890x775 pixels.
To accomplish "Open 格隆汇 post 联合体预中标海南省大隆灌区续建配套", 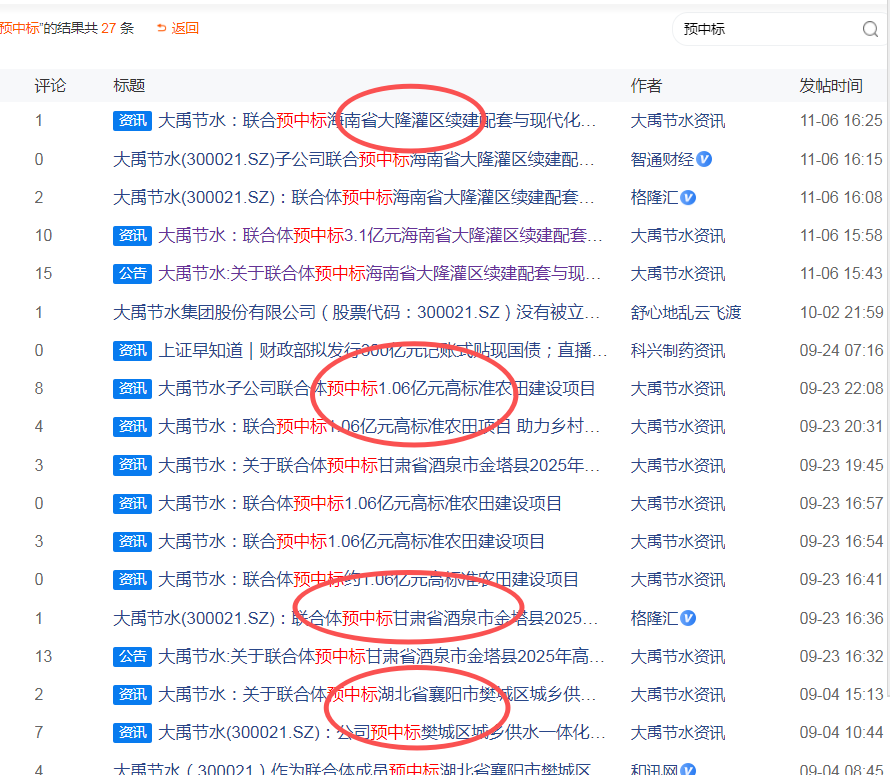I will [353, 198].
